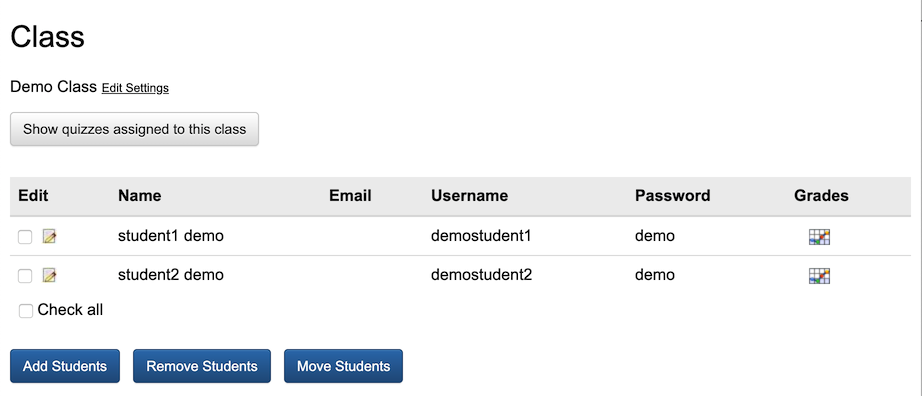
Task: Select the Password column header
Action: click(x=672, y=195)
